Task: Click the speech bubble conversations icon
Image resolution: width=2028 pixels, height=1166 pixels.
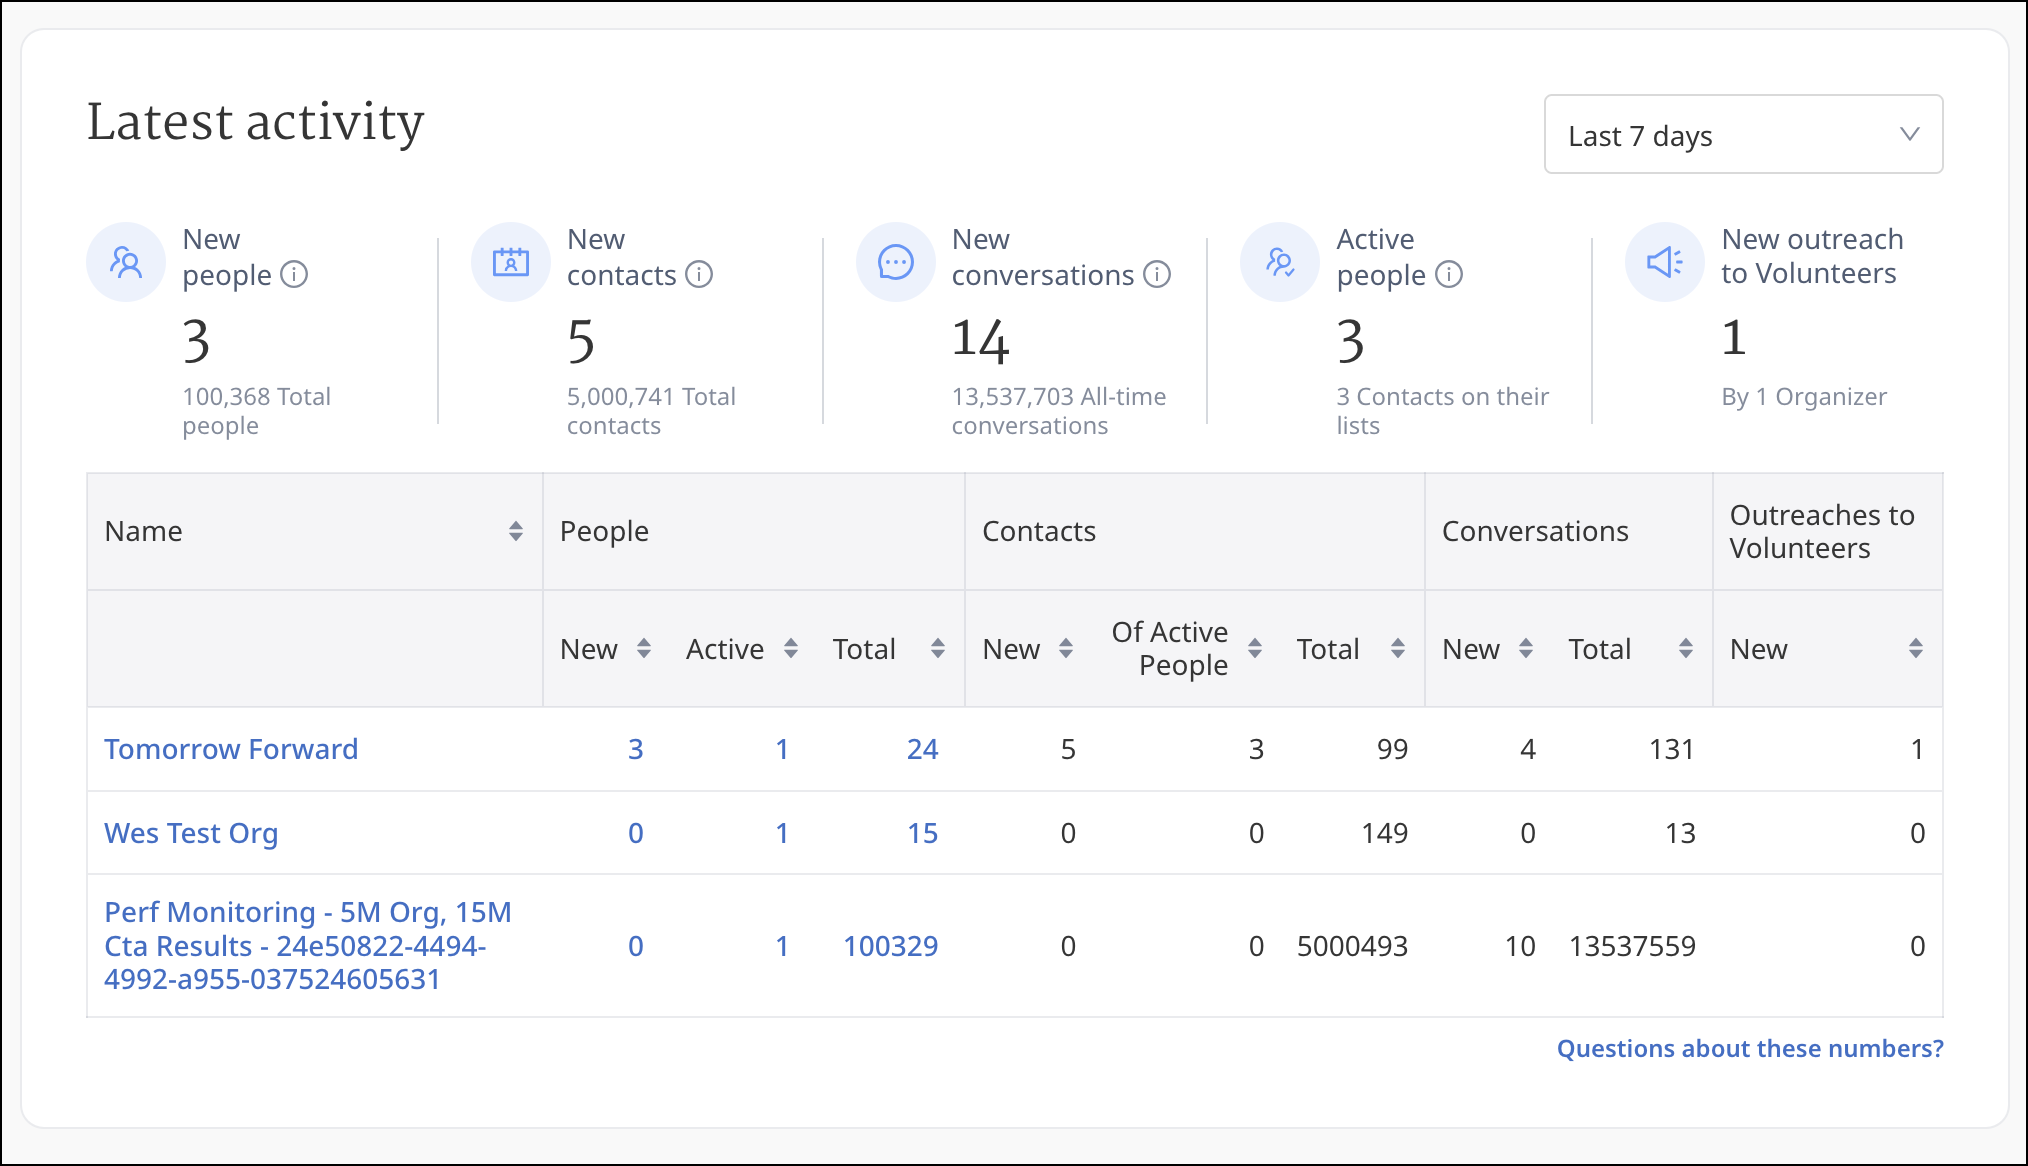Action: (x=896, y=262)
